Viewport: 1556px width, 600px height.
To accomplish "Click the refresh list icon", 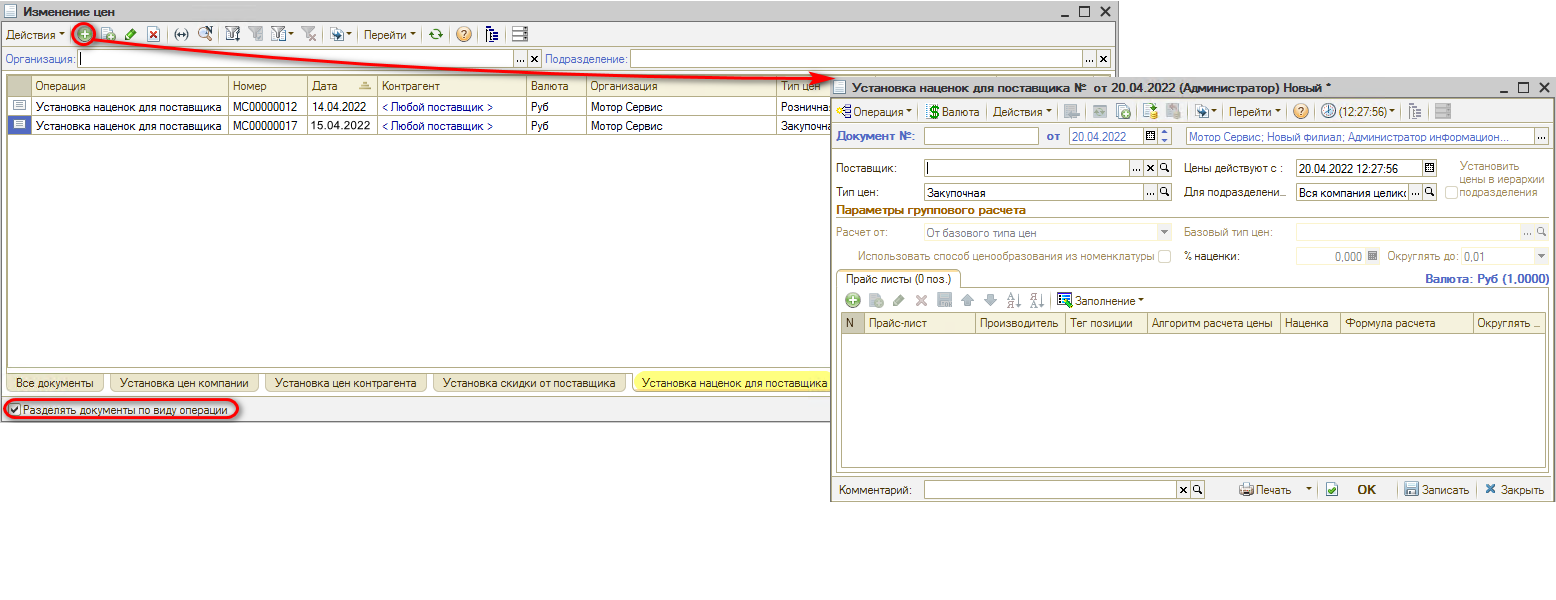I will pos(435,34).
